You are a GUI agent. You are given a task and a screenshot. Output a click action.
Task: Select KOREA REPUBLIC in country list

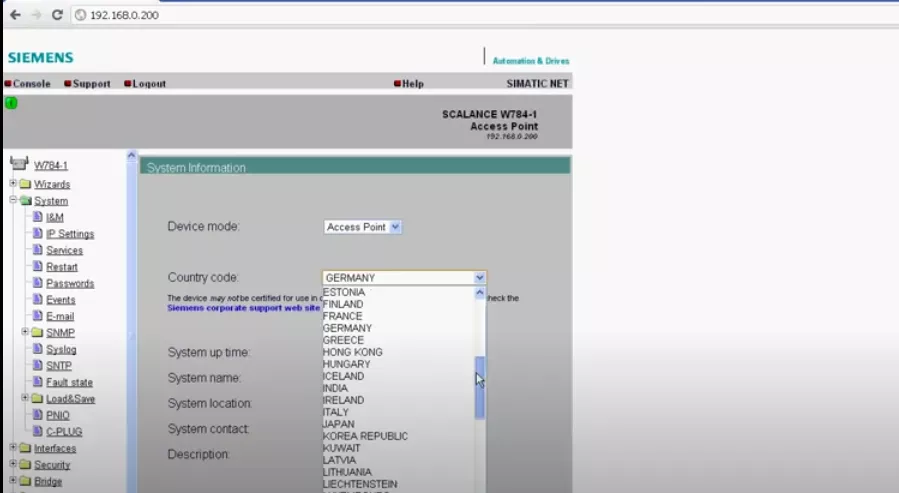365,436
